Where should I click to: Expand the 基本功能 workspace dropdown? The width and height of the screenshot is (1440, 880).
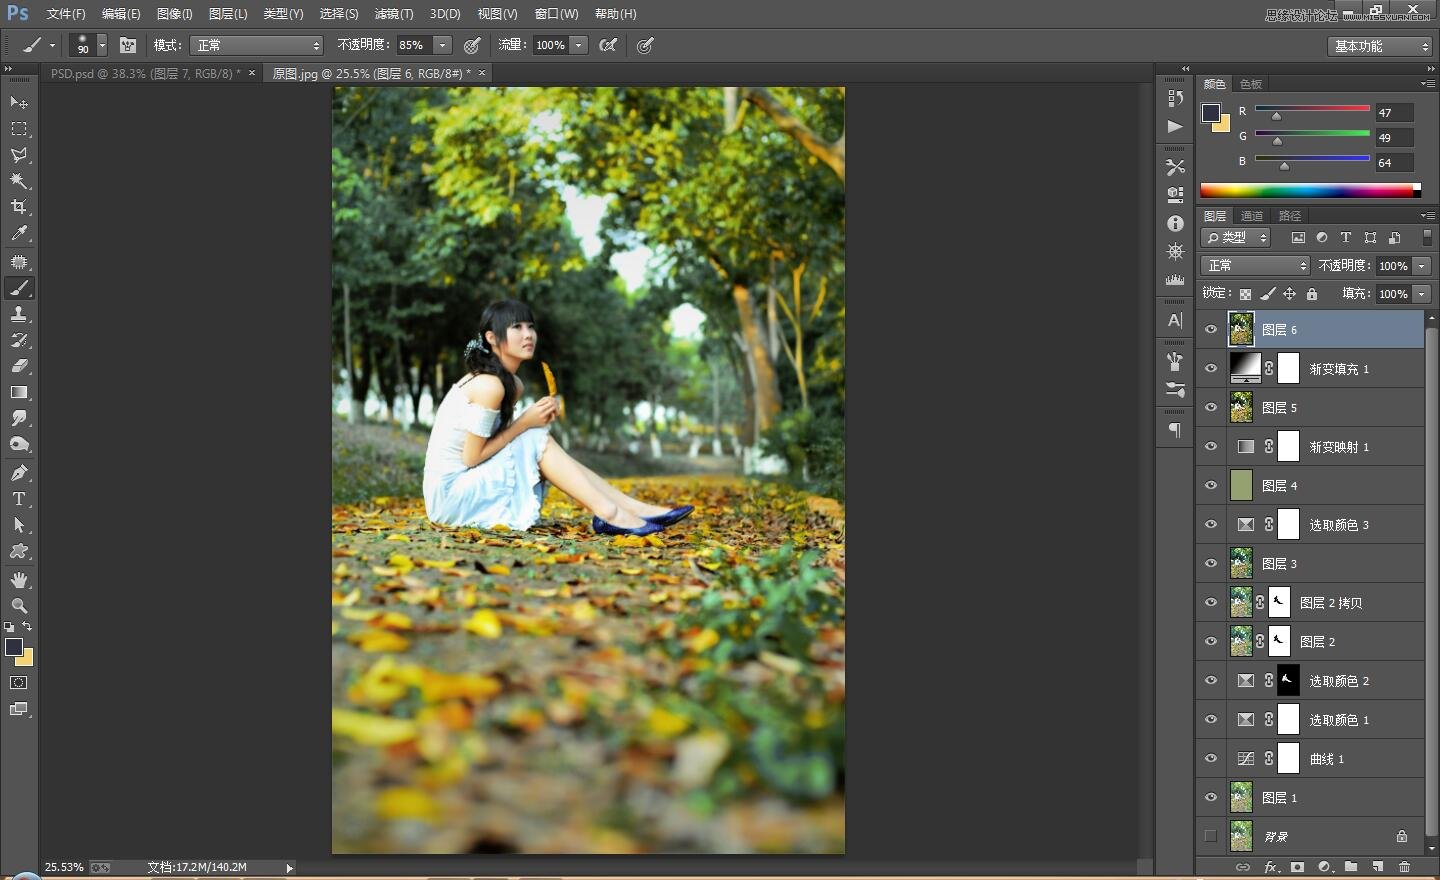[x=1381, y=46]
